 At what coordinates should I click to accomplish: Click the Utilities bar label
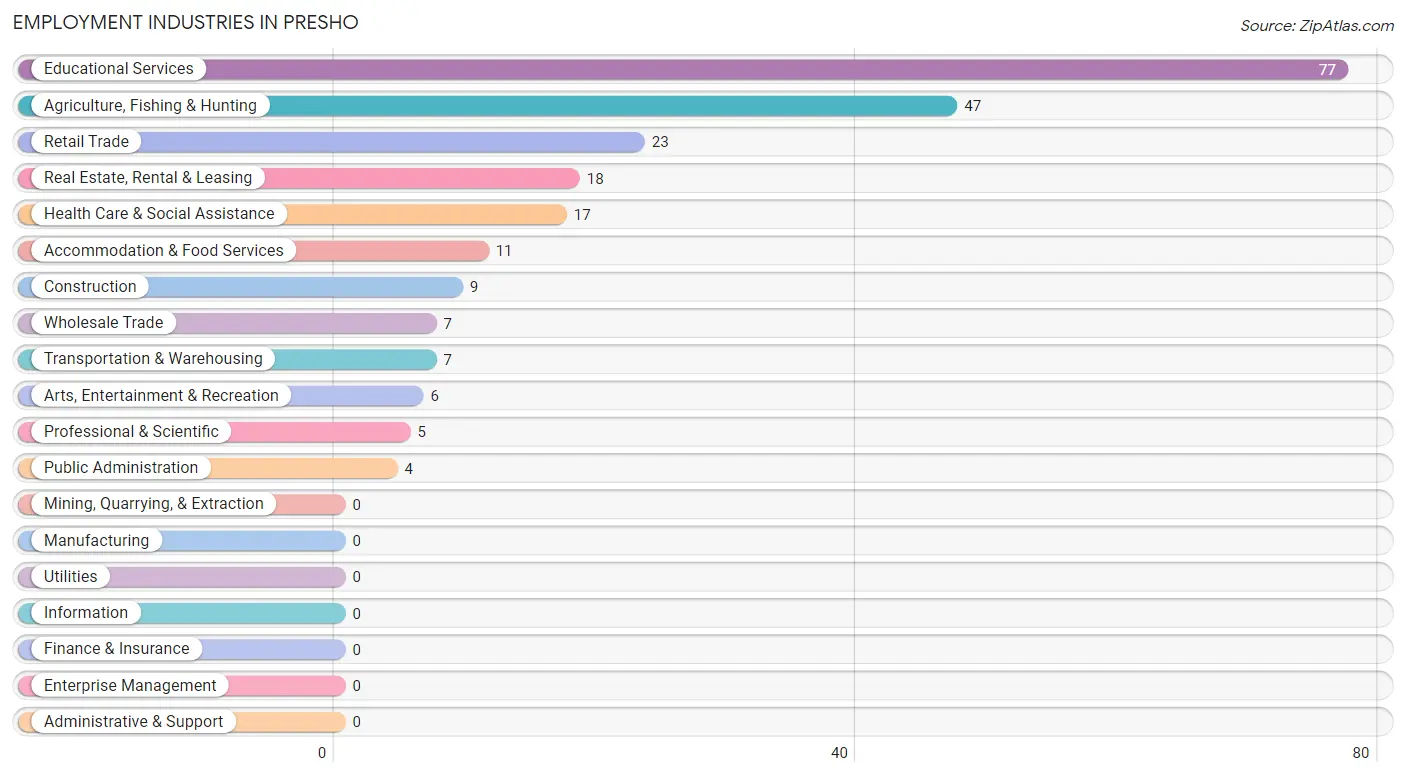pos(71,577)
